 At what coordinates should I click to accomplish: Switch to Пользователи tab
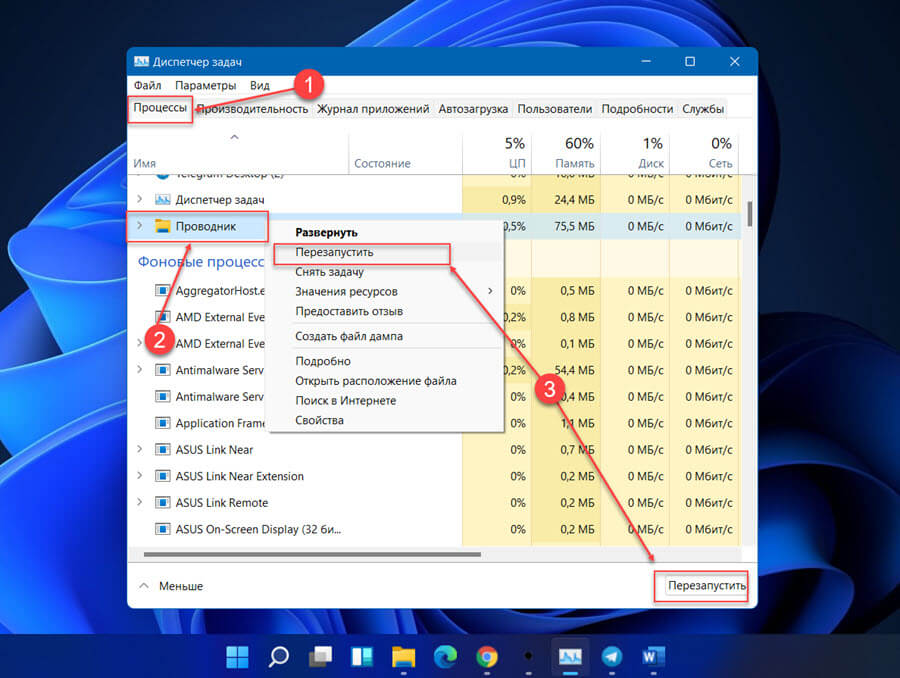point(554,109)
